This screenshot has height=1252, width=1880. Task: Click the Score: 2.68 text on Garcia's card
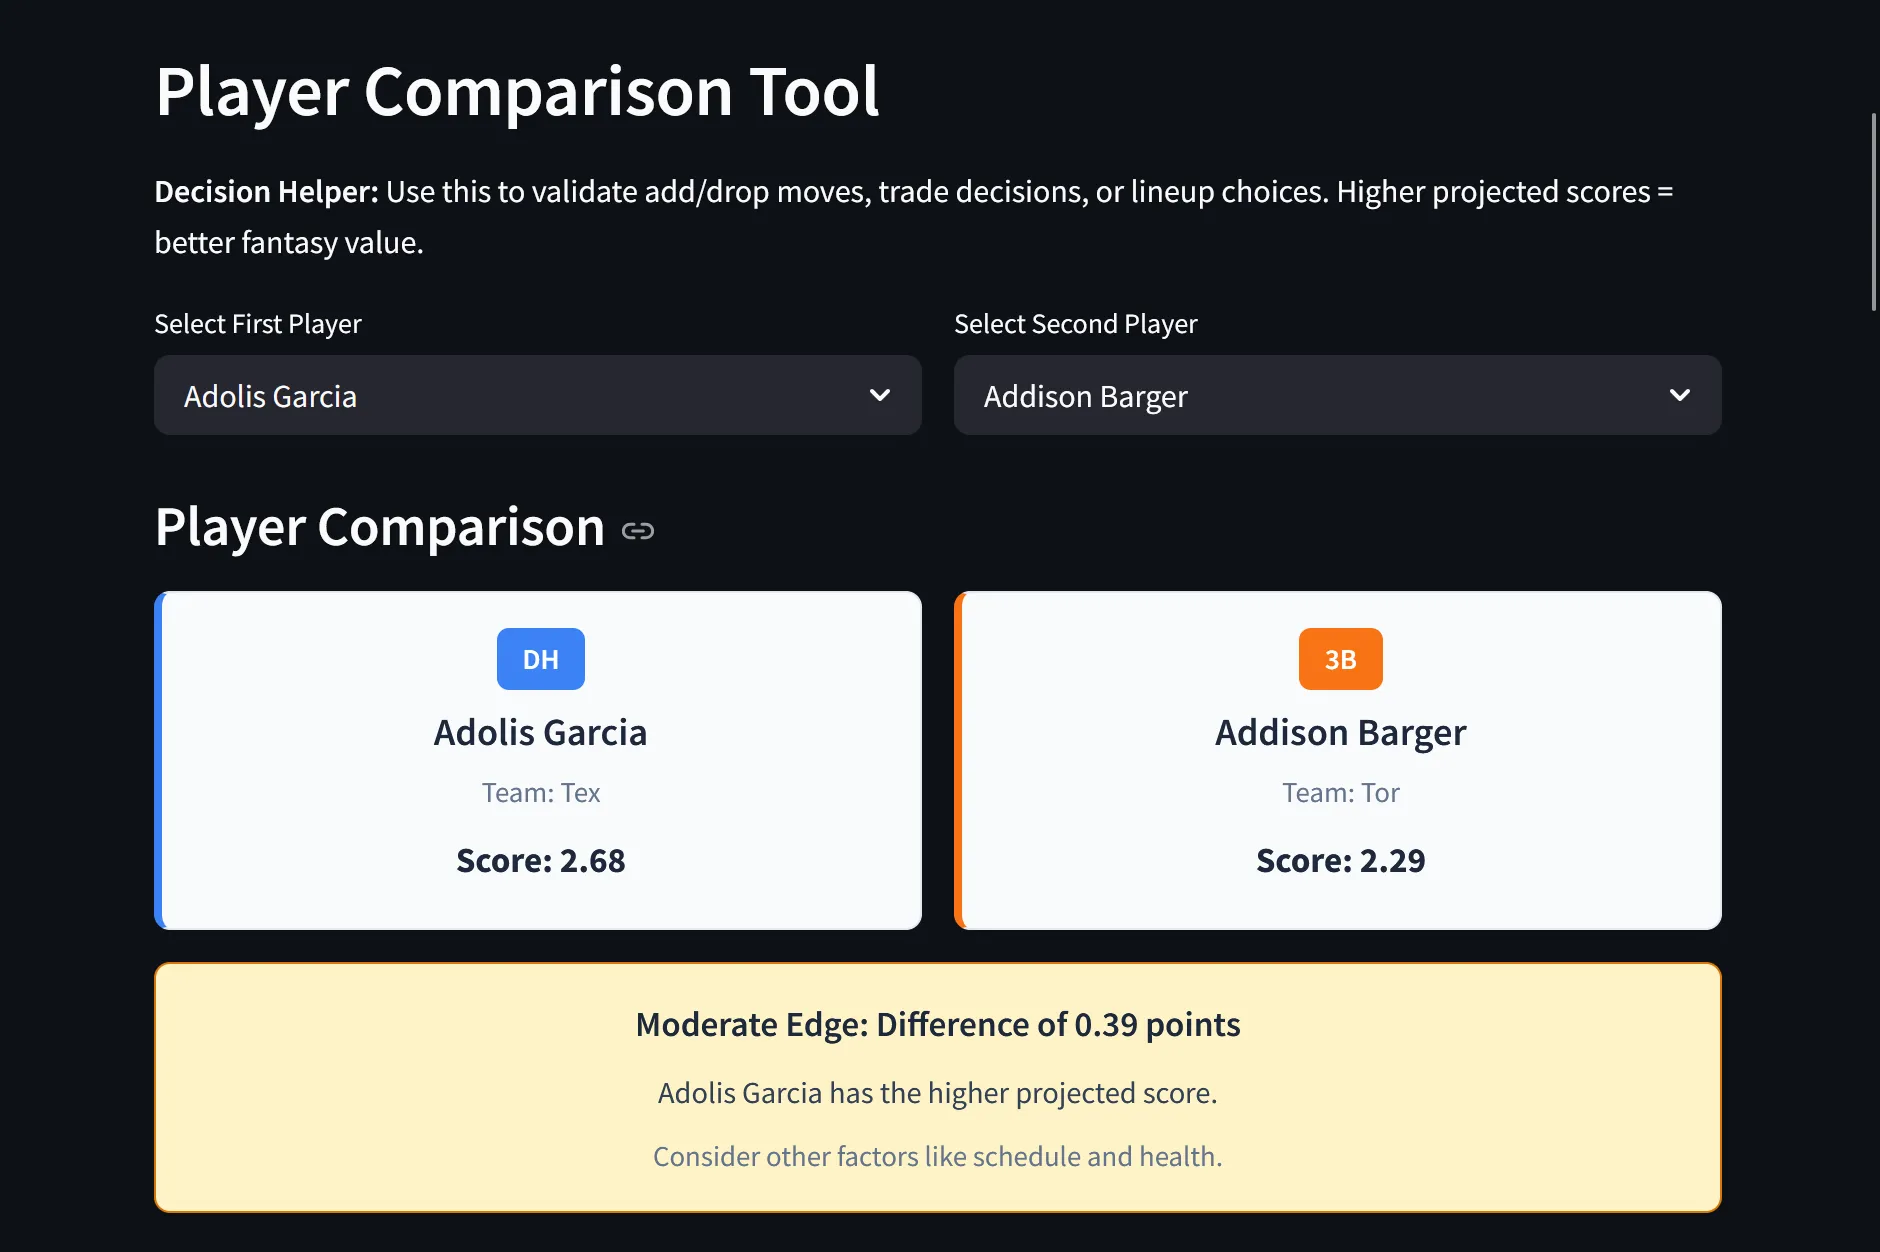(540, 860)
